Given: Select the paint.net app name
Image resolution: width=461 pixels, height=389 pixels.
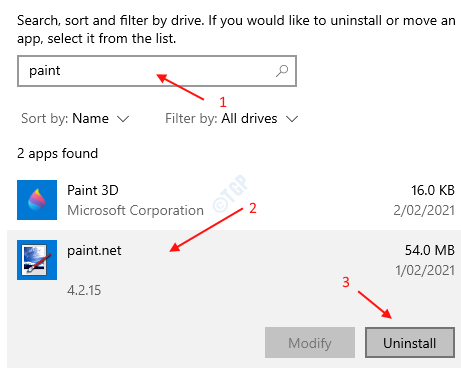Looking at the screenshot, I should (94, 251).
